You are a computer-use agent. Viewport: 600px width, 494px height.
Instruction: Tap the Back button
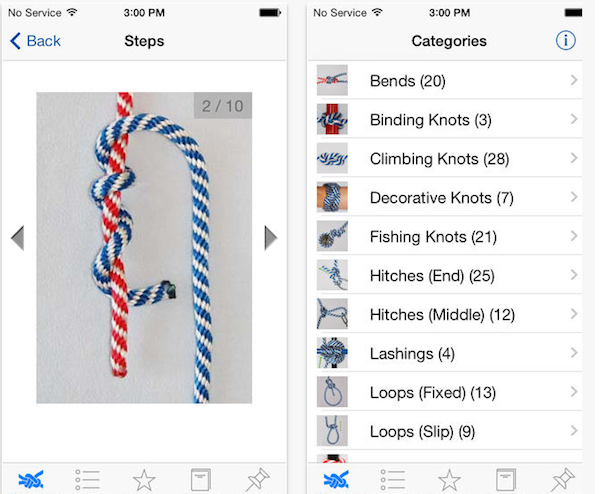point(35,41)
